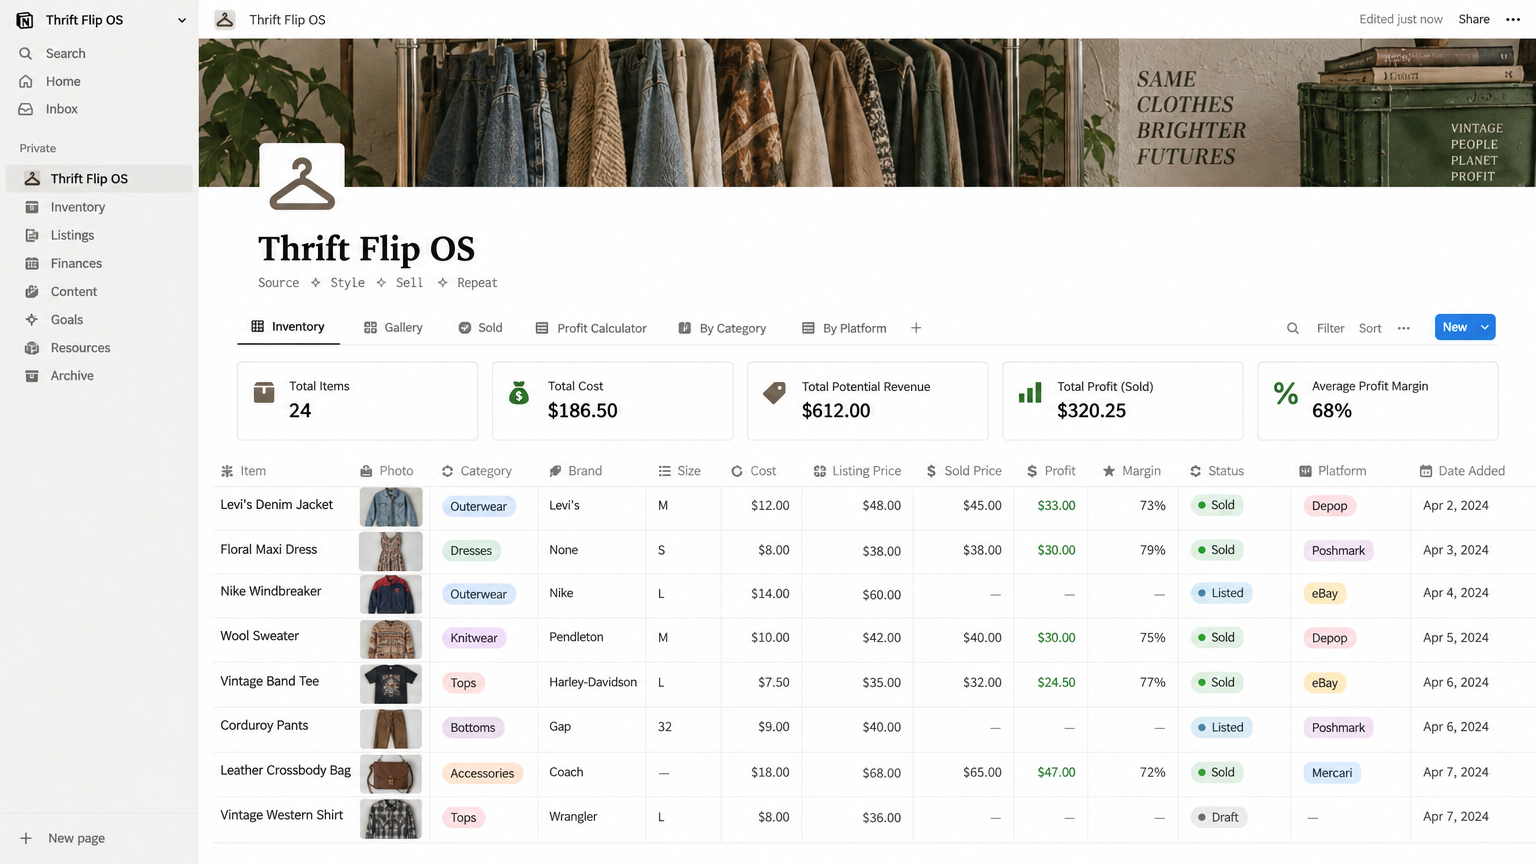Image resolution: width=1536 pixels, height=864 pixels.
Task: Click the bar chart Total Profit icon
Action: (x=1030, y=393)
